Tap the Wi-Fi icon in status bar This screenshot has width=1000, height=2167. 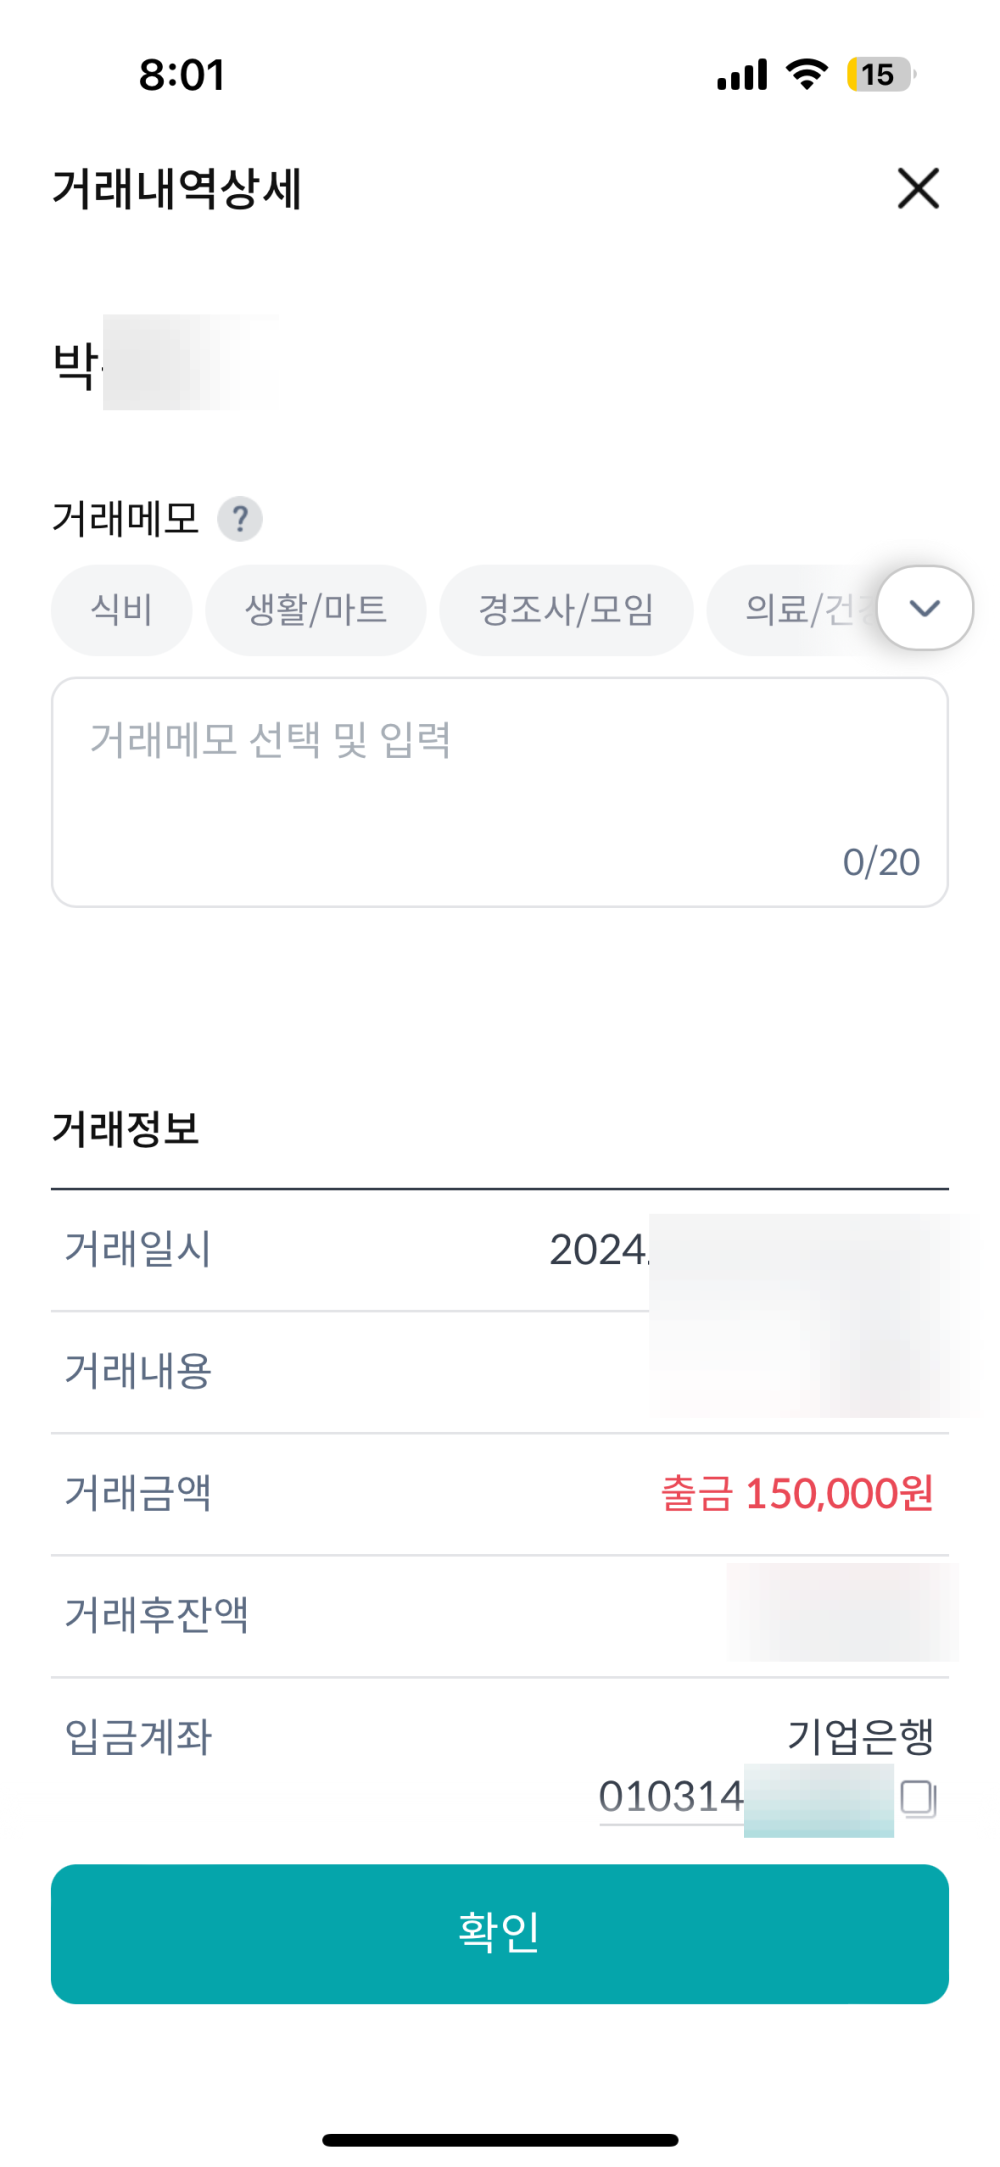pyautogui.click(x=807, y=74)
